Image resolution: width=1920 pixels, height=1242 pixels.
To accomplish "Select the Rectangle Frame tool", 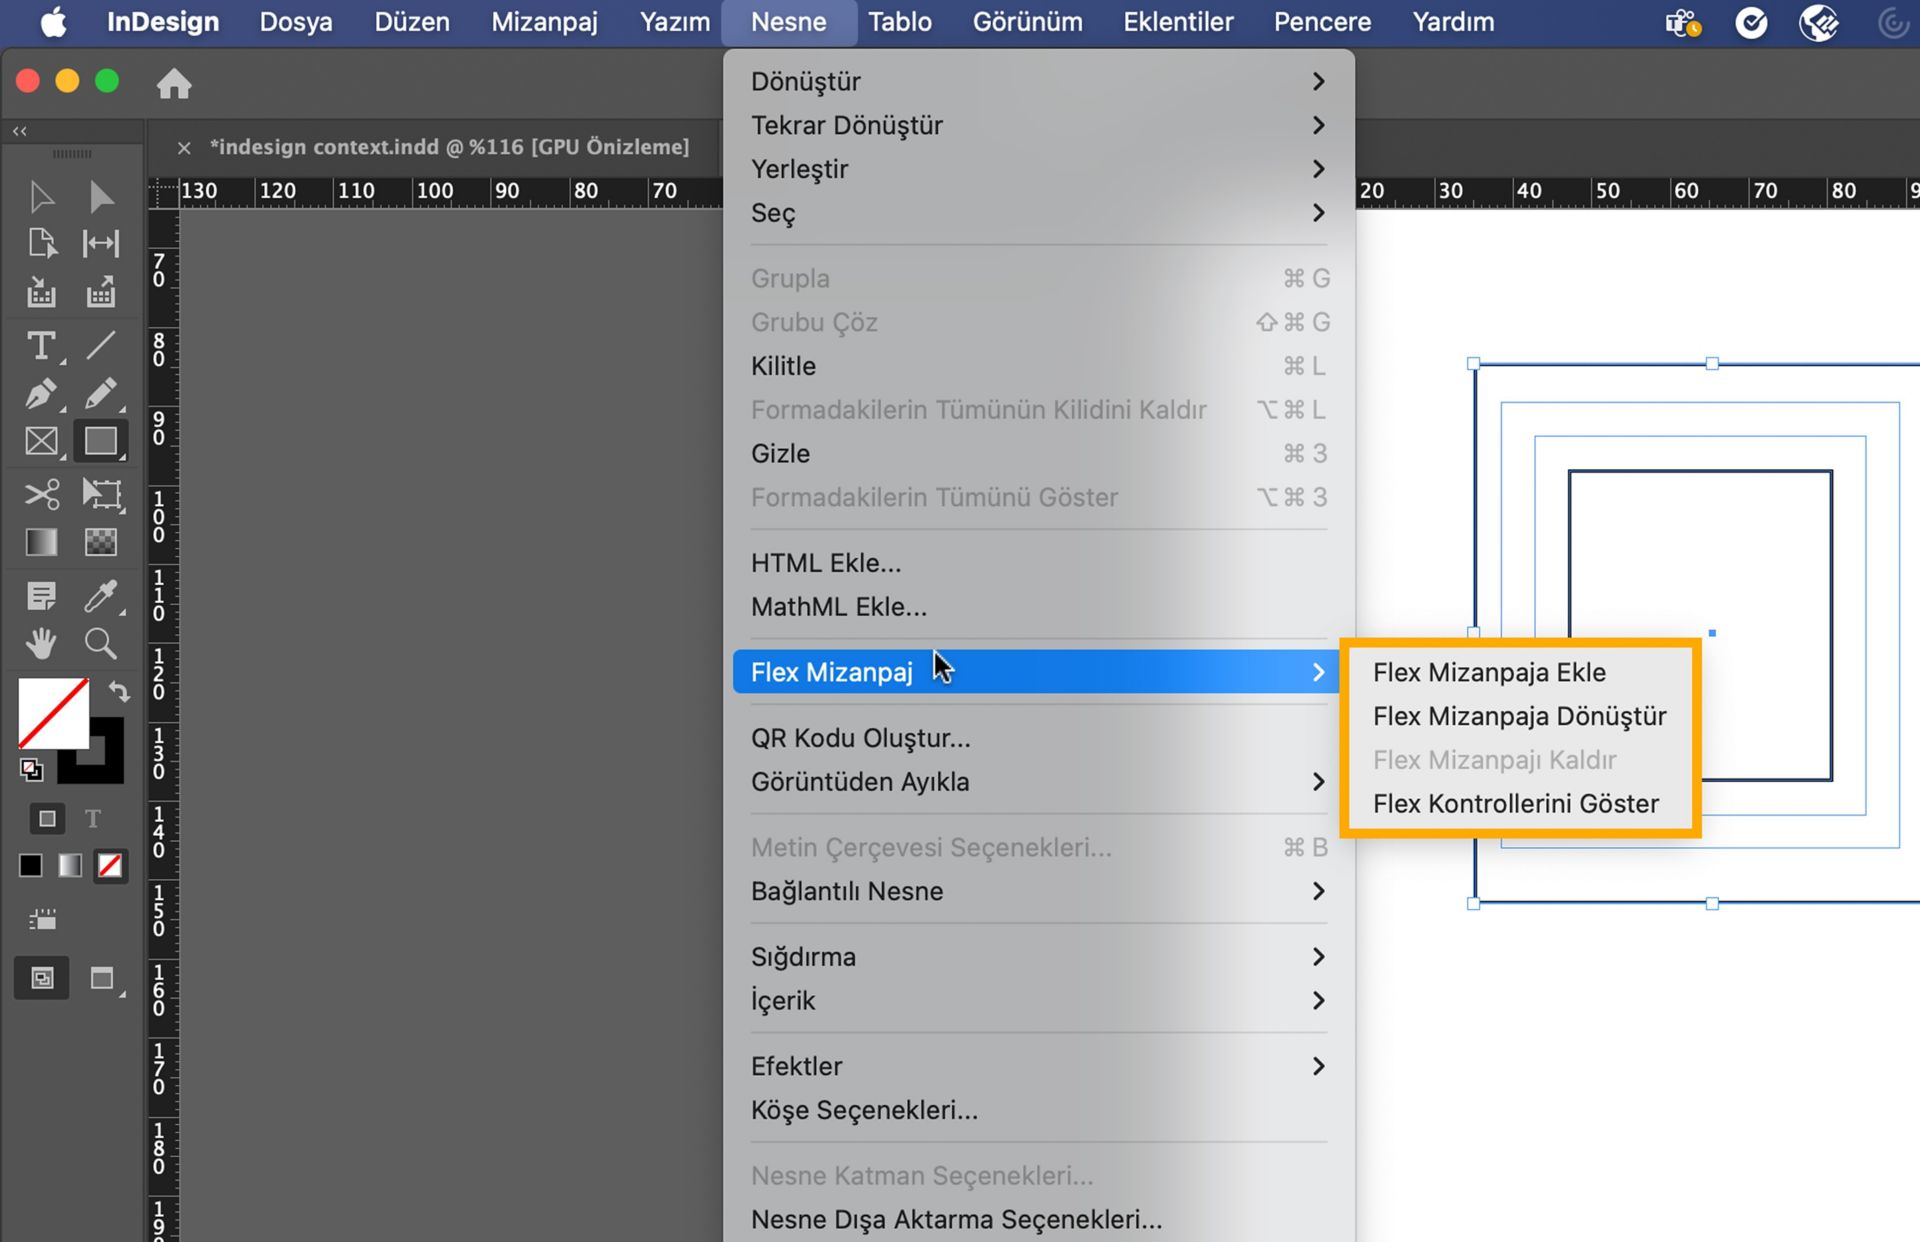I will tap(41, 441).
